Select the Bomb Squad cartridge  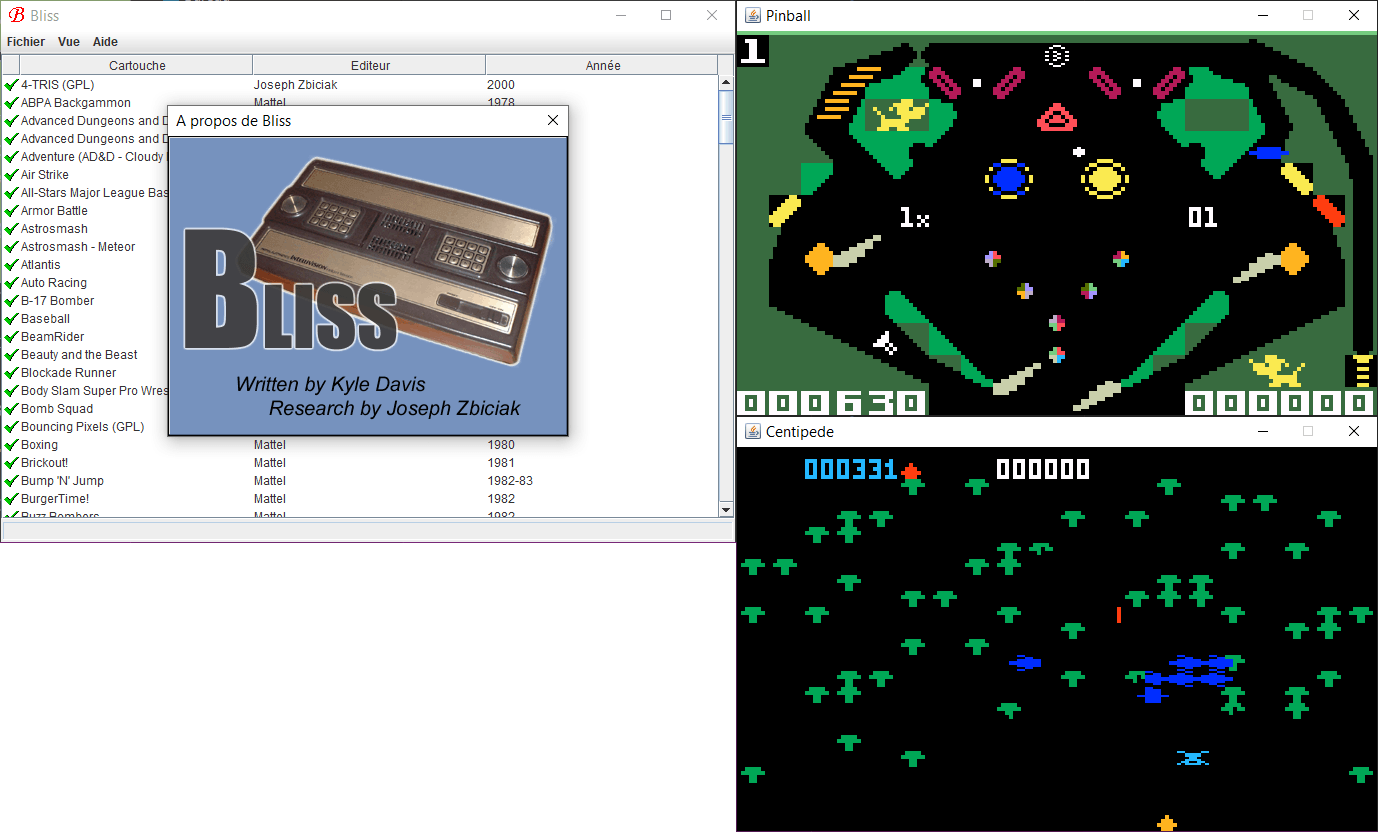(57, 409)
